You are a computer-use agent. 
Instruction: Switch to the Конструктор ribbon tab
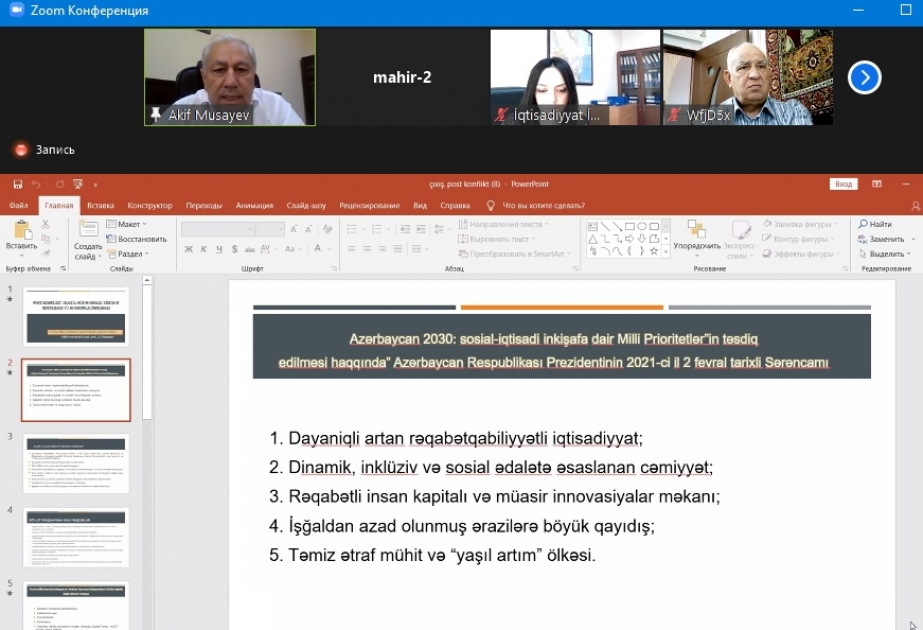[x=150, y=205]
